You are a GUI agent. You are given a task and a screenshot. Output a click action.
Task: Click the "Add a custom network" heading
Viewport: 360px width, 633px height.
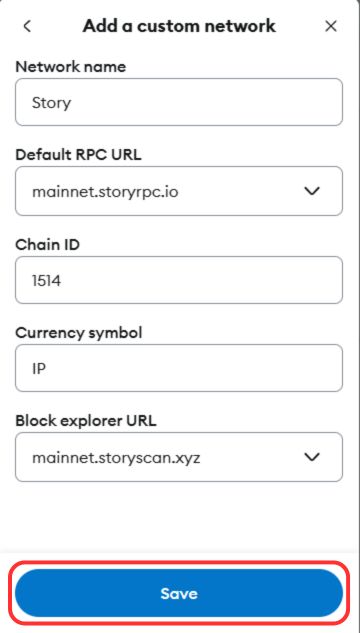(179, 26)
